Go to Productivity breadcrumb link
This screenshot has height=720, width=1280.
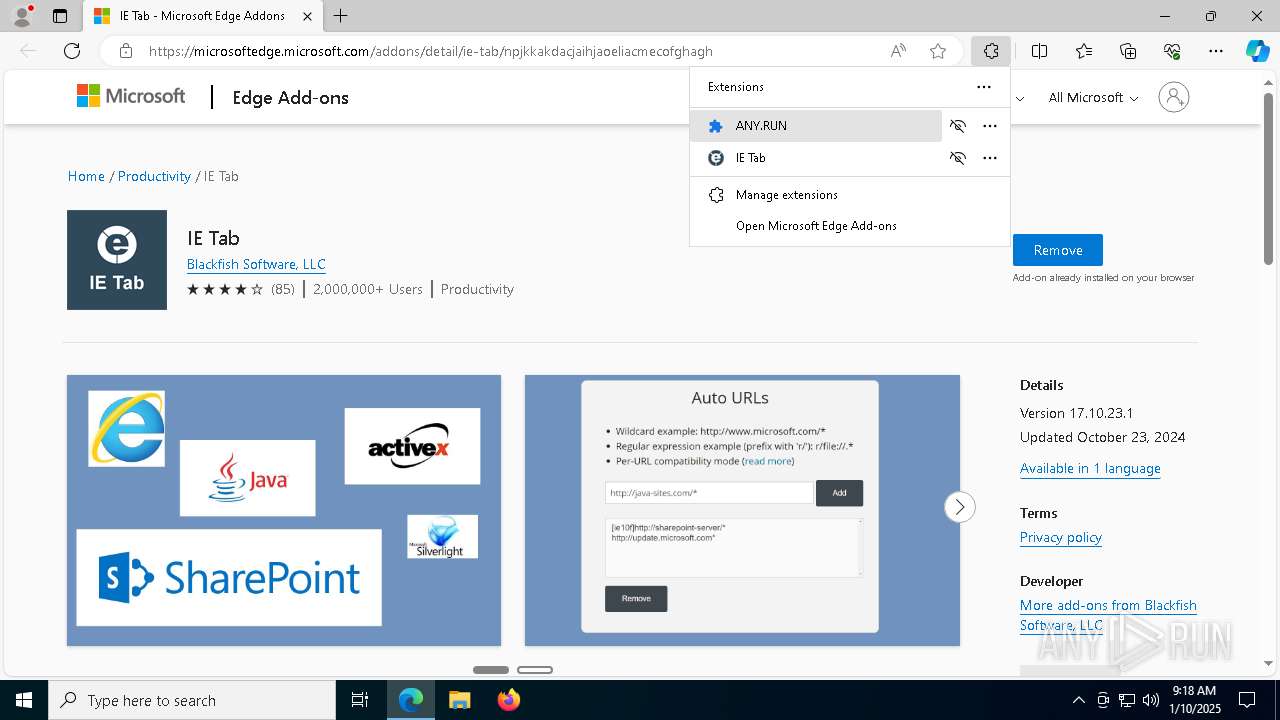(154, 176)
